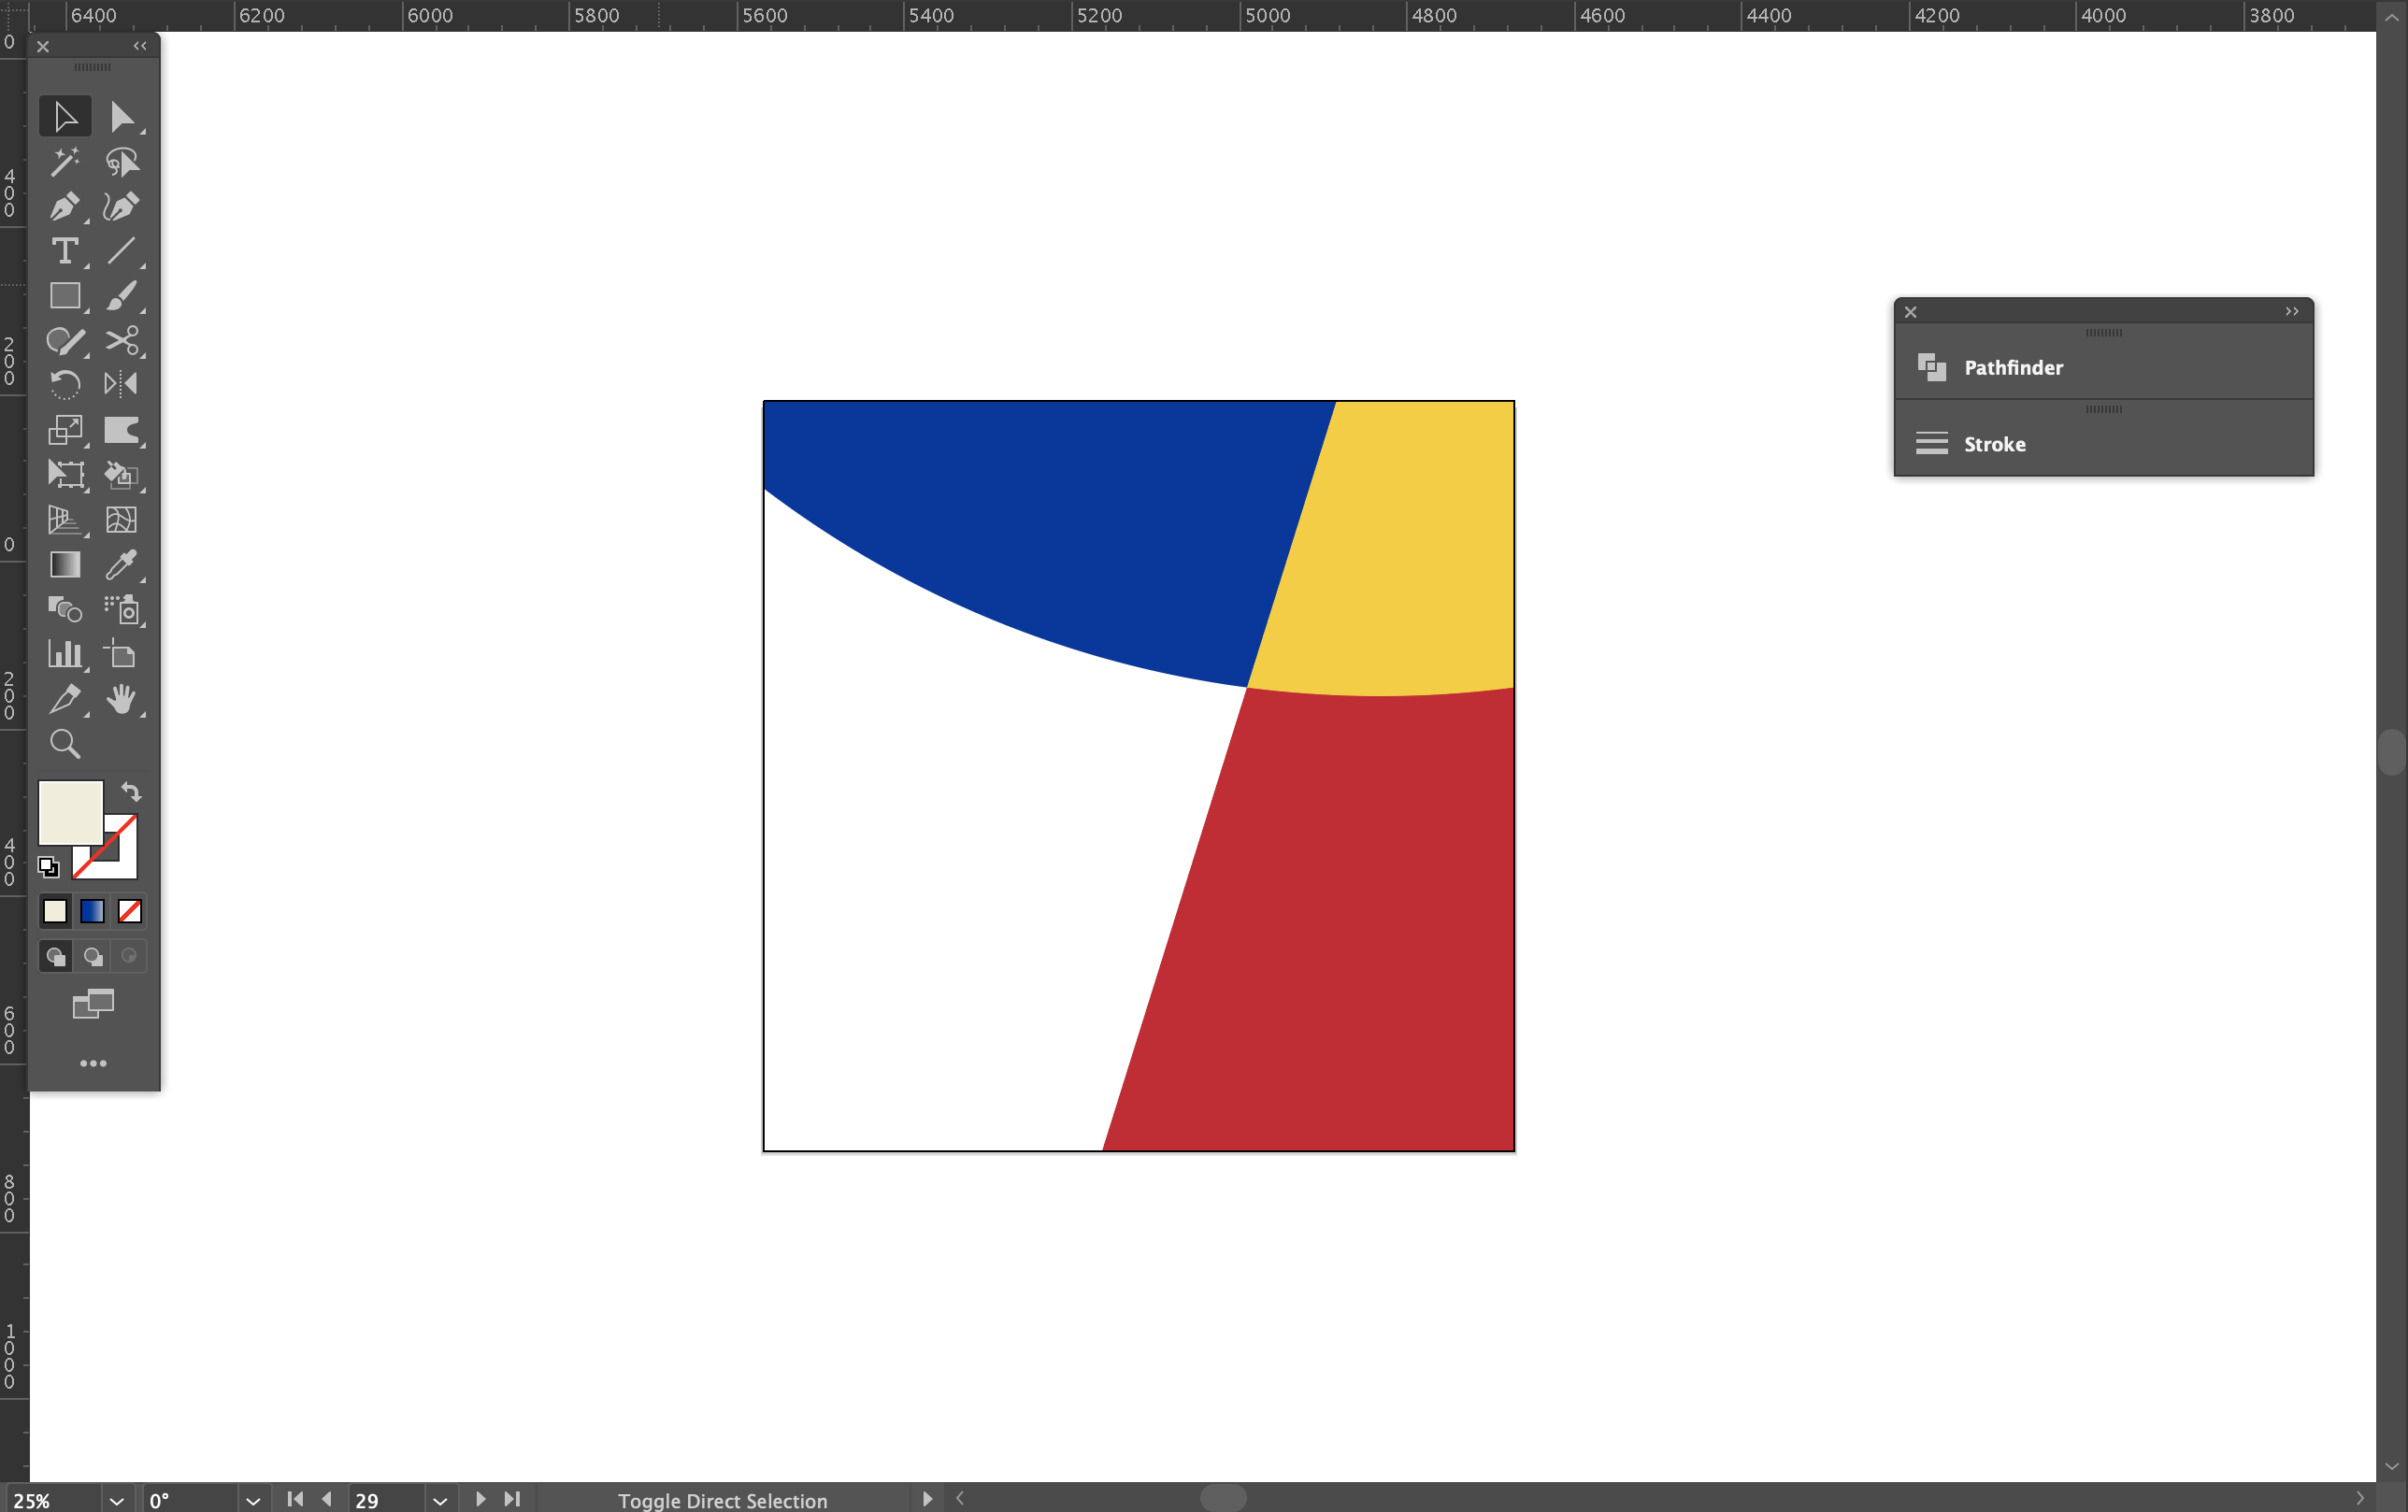Select the Type tool
Screen dimensions: 2408x1512
(65, 252)
